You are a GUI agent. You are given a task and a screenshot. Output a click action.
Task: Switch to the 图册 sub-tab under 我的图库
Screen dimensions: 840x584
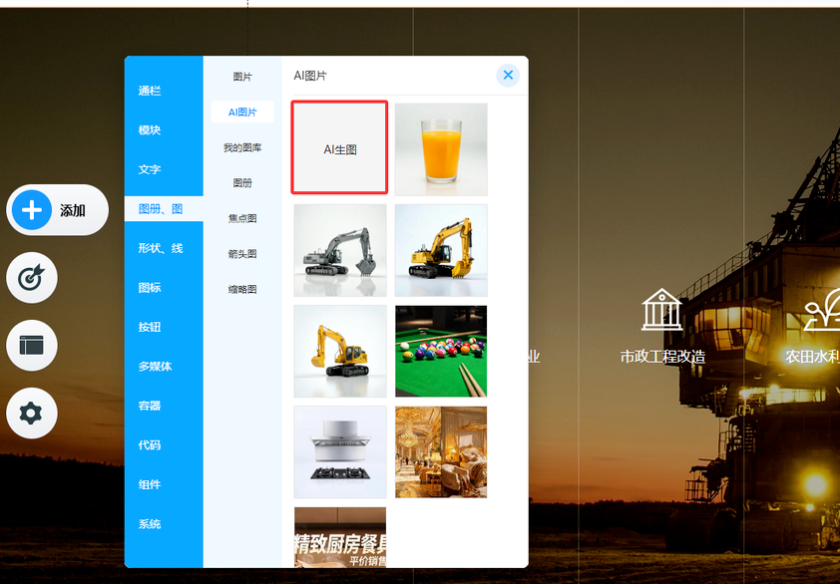click(243, 183)
